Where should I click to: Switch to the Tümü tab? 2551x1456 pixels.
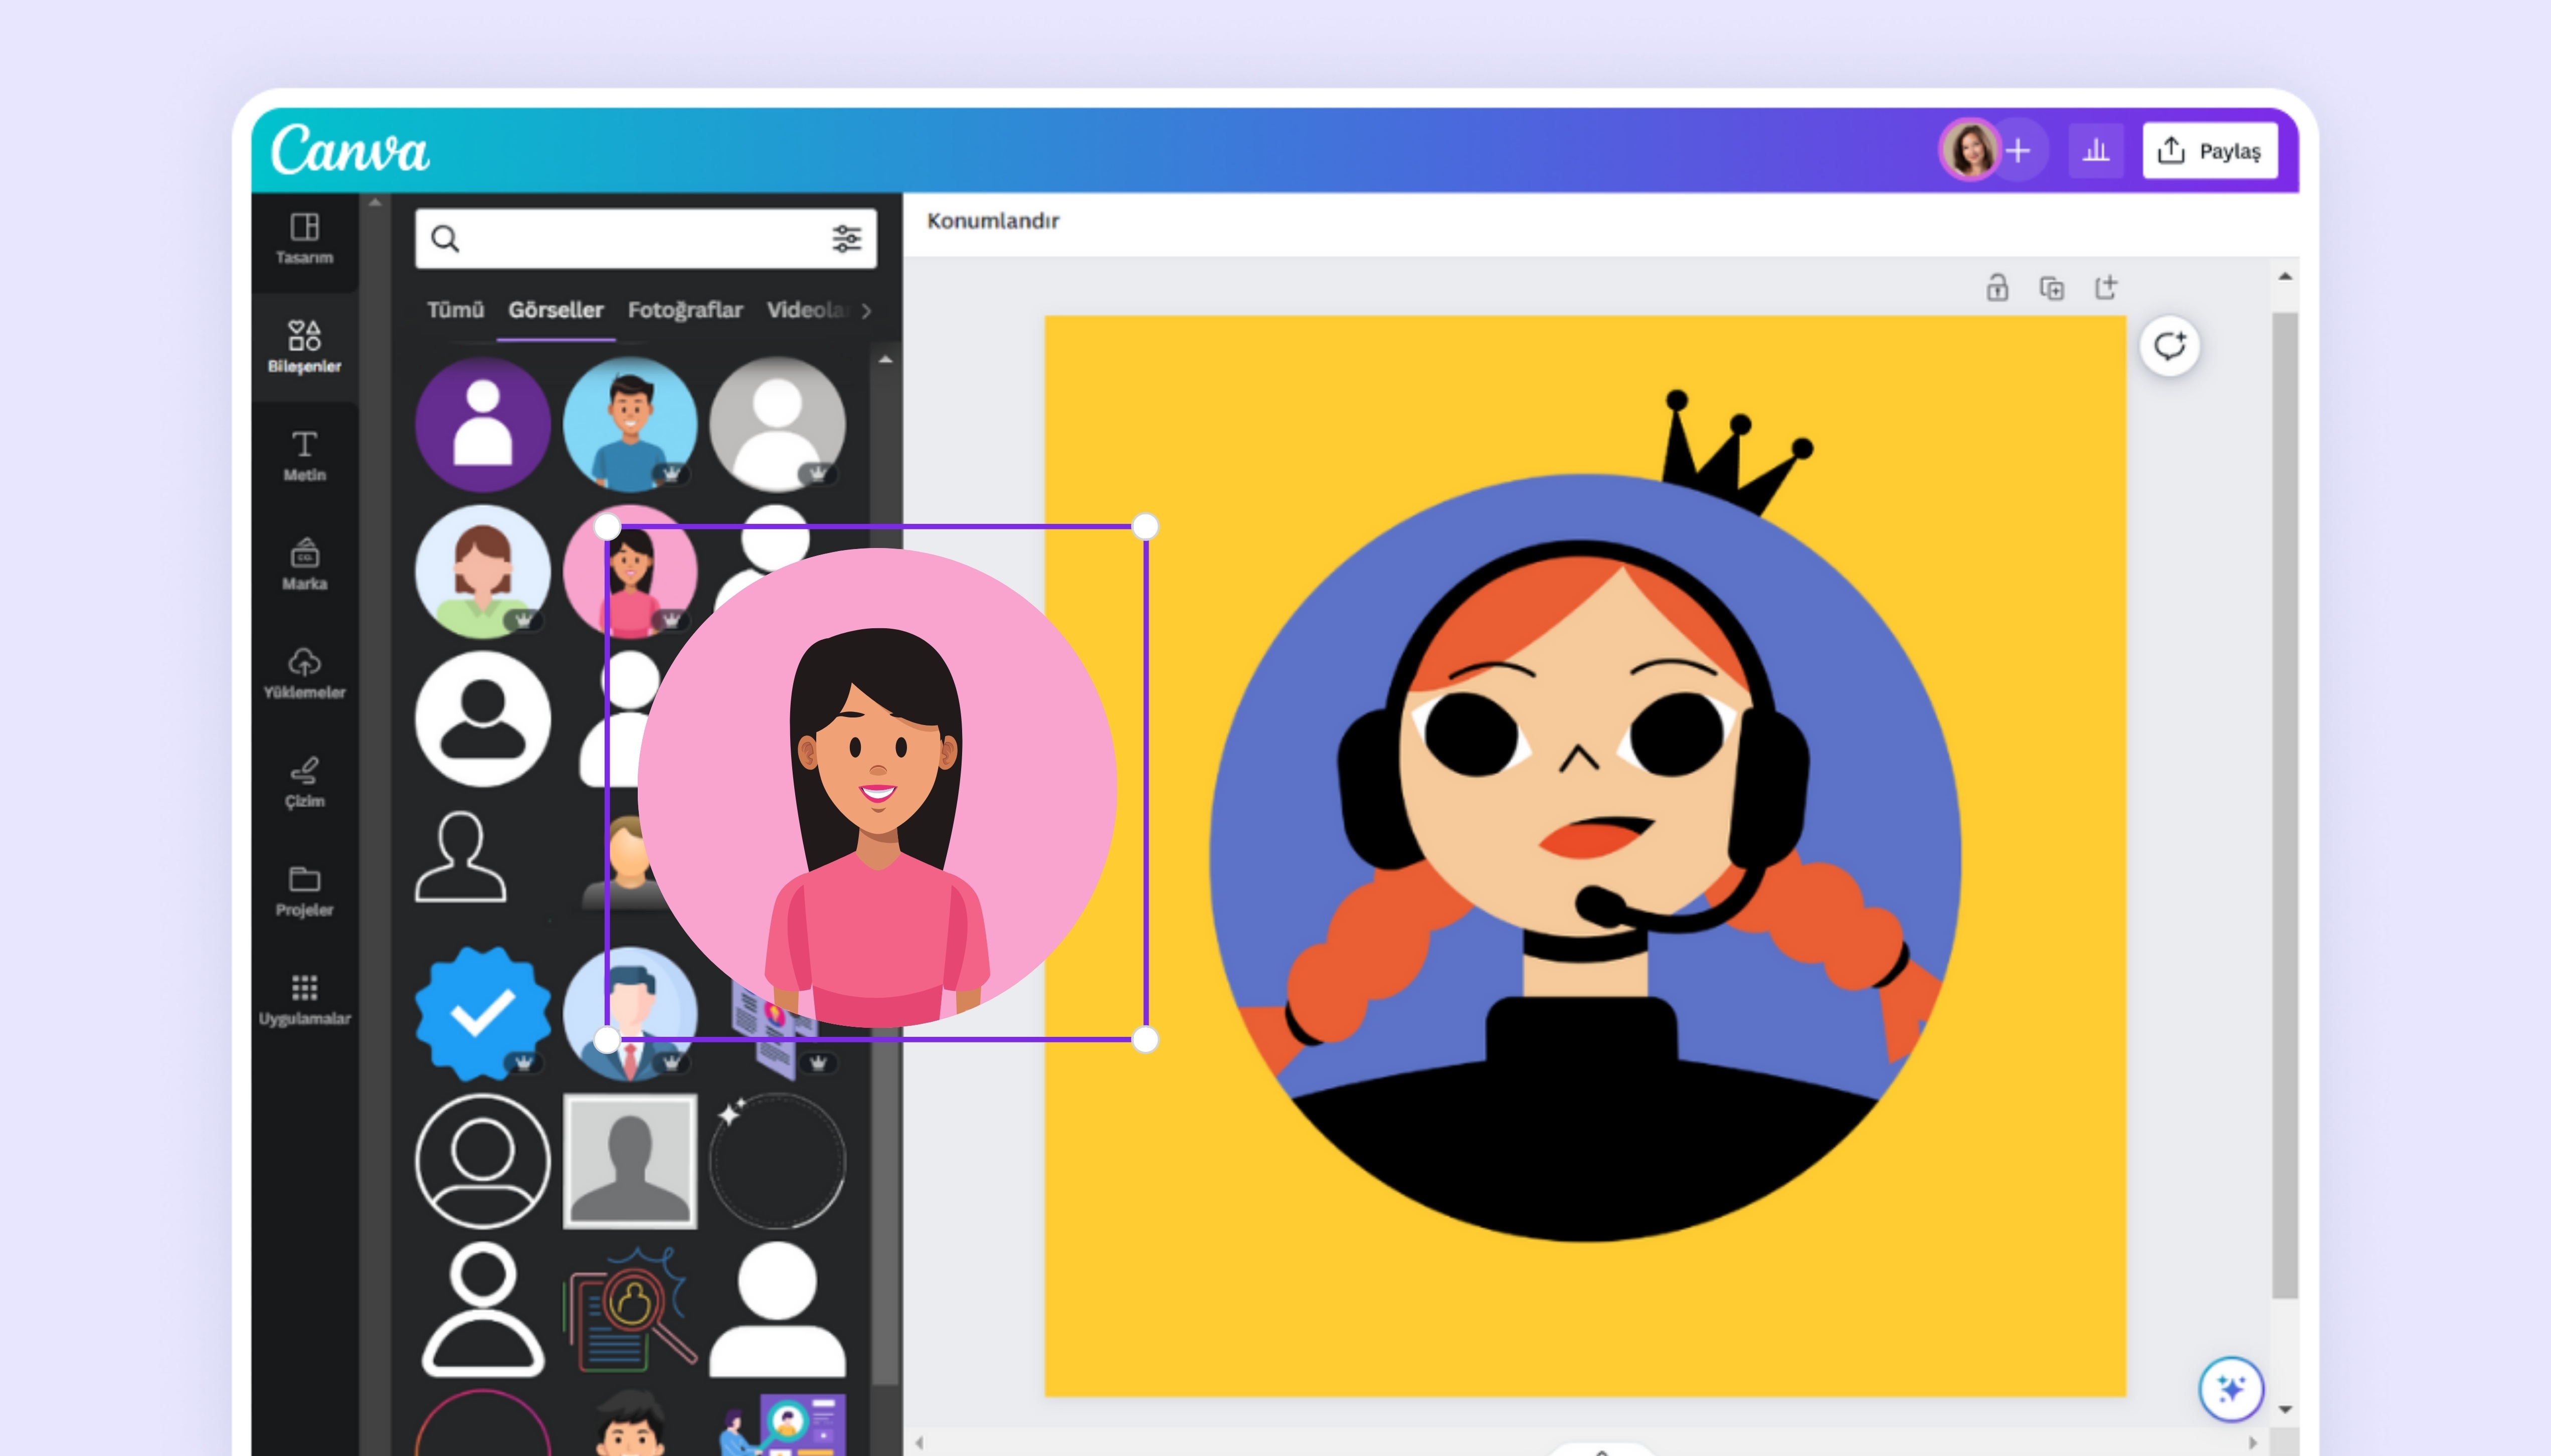click(455, 310)
